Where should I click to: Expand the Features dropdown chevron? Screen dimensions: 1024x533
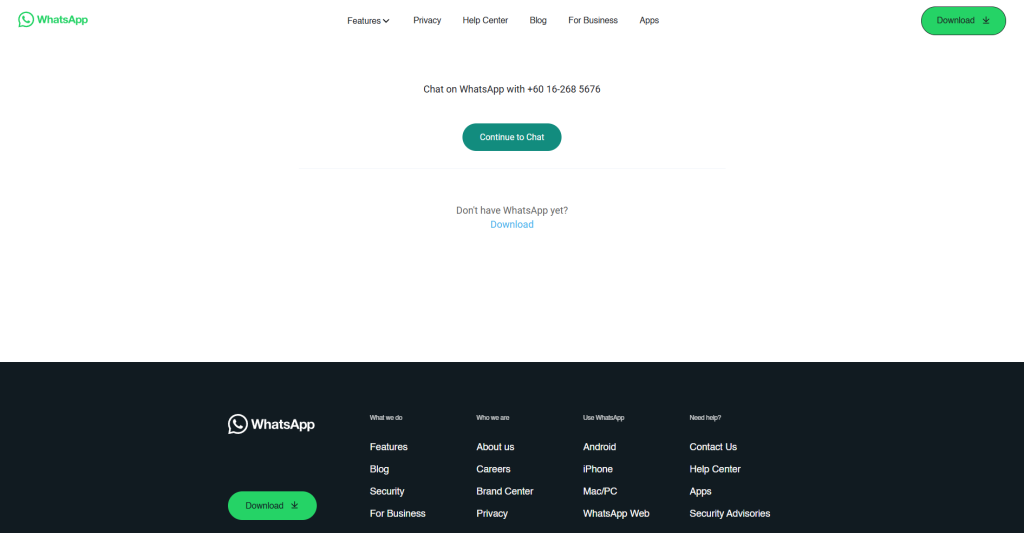point(386,21)
